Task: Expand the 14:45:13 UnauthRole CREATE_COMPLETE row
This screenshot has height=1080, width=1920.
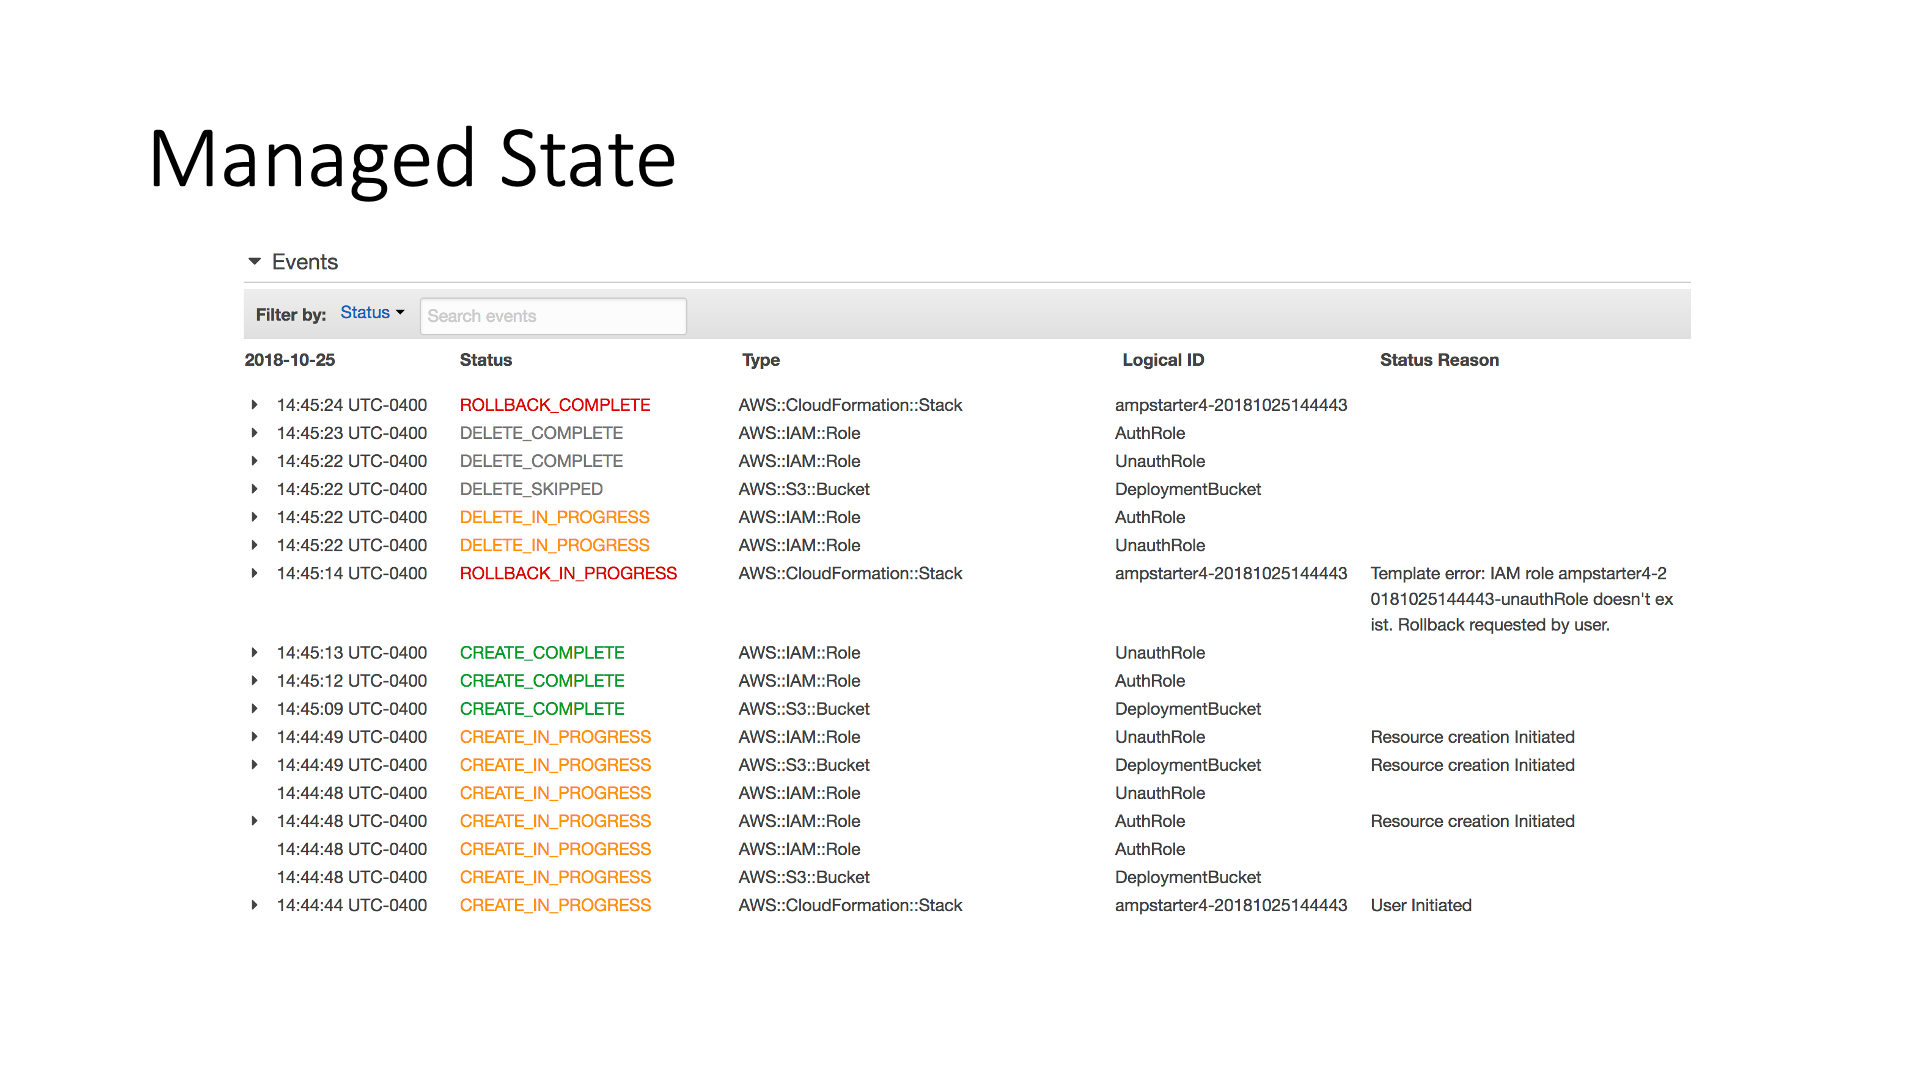Action: point(254,652)
